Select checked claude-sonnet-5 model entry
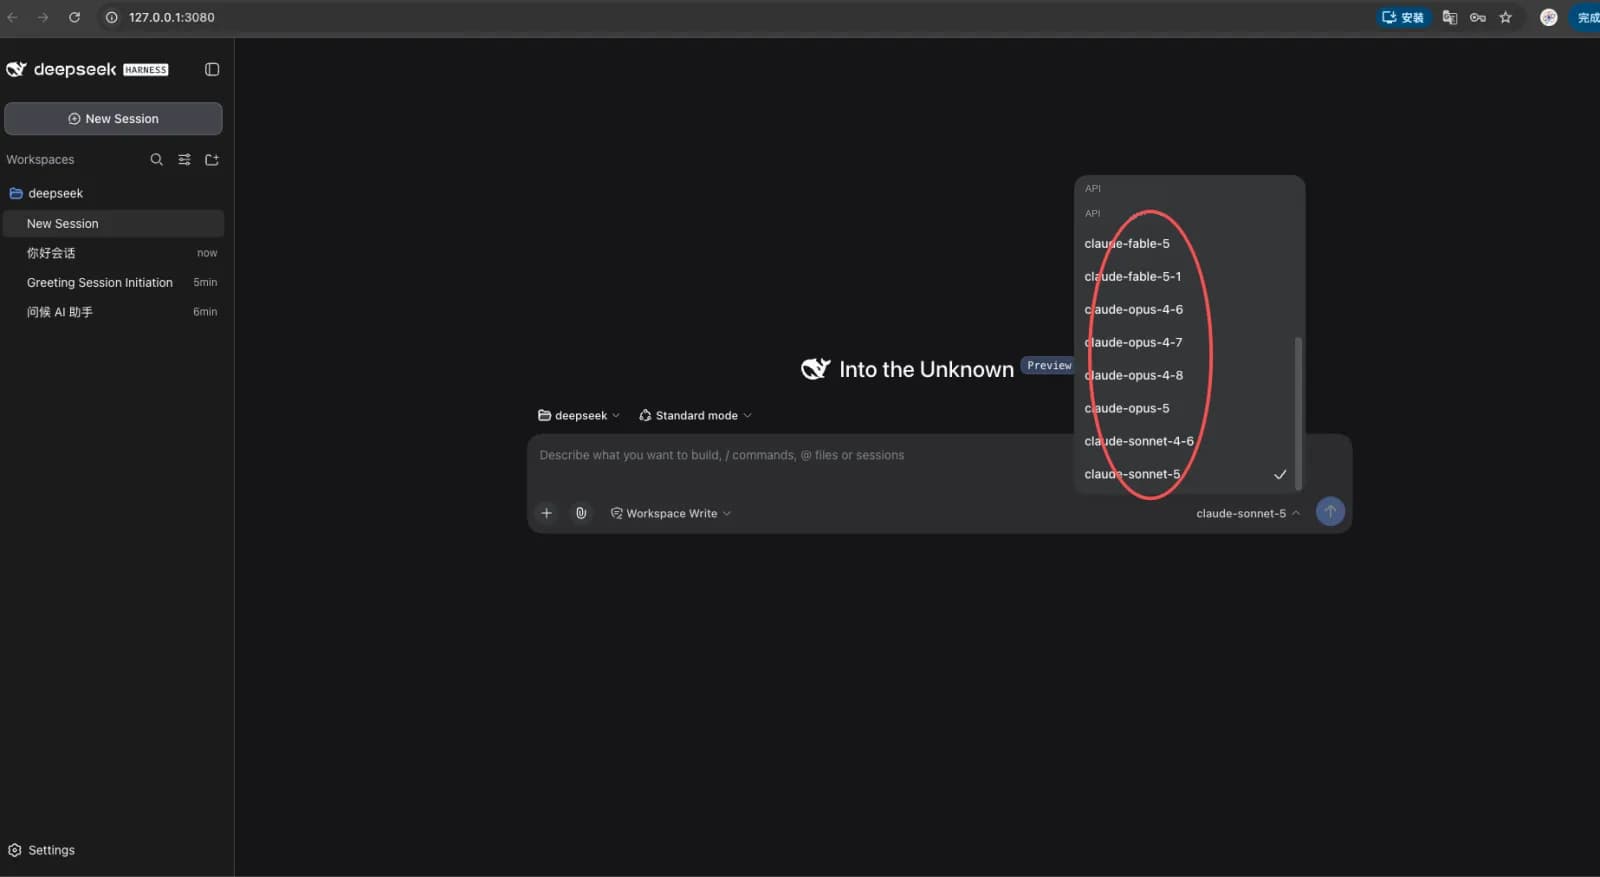 pos(1186,474)
